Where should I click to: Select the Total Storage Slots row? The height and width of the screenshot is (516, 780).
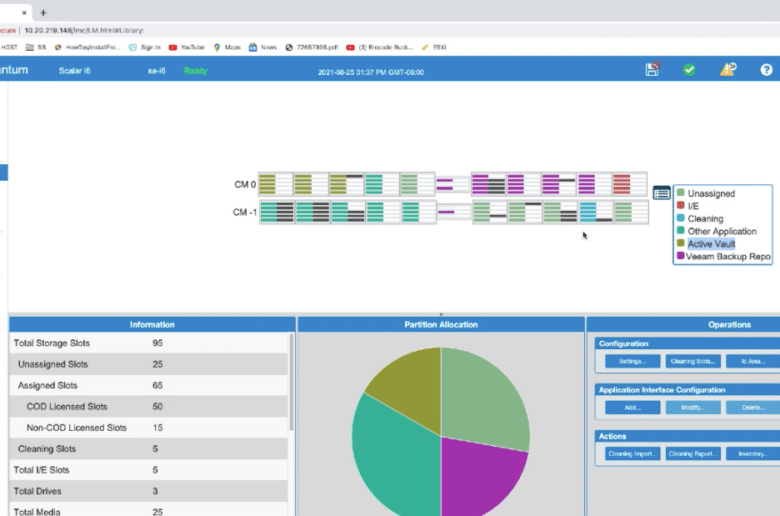coord(148,343)
